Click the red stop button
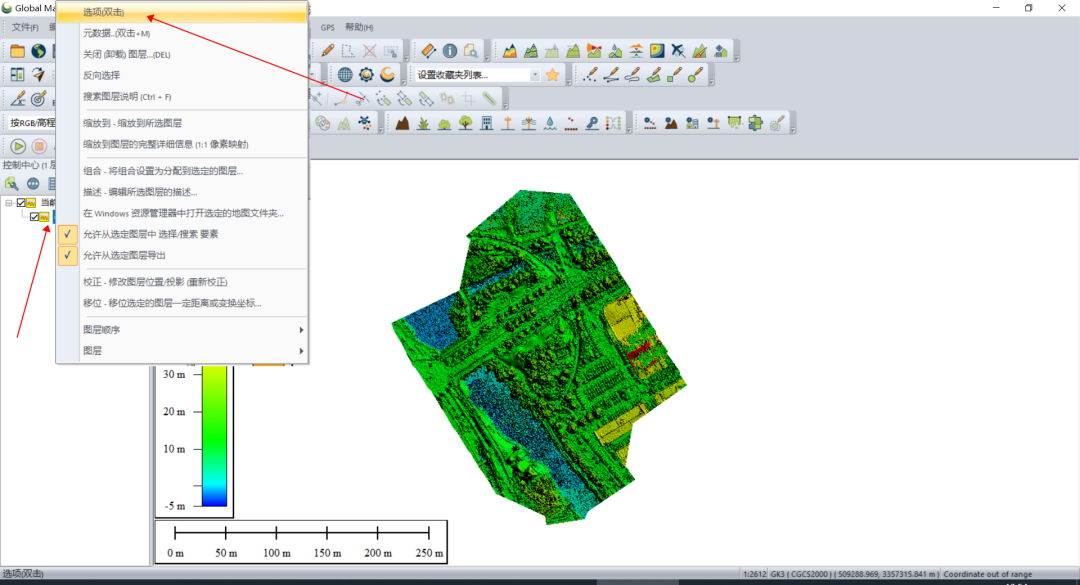1080x585 pixels. click(39, 146)
